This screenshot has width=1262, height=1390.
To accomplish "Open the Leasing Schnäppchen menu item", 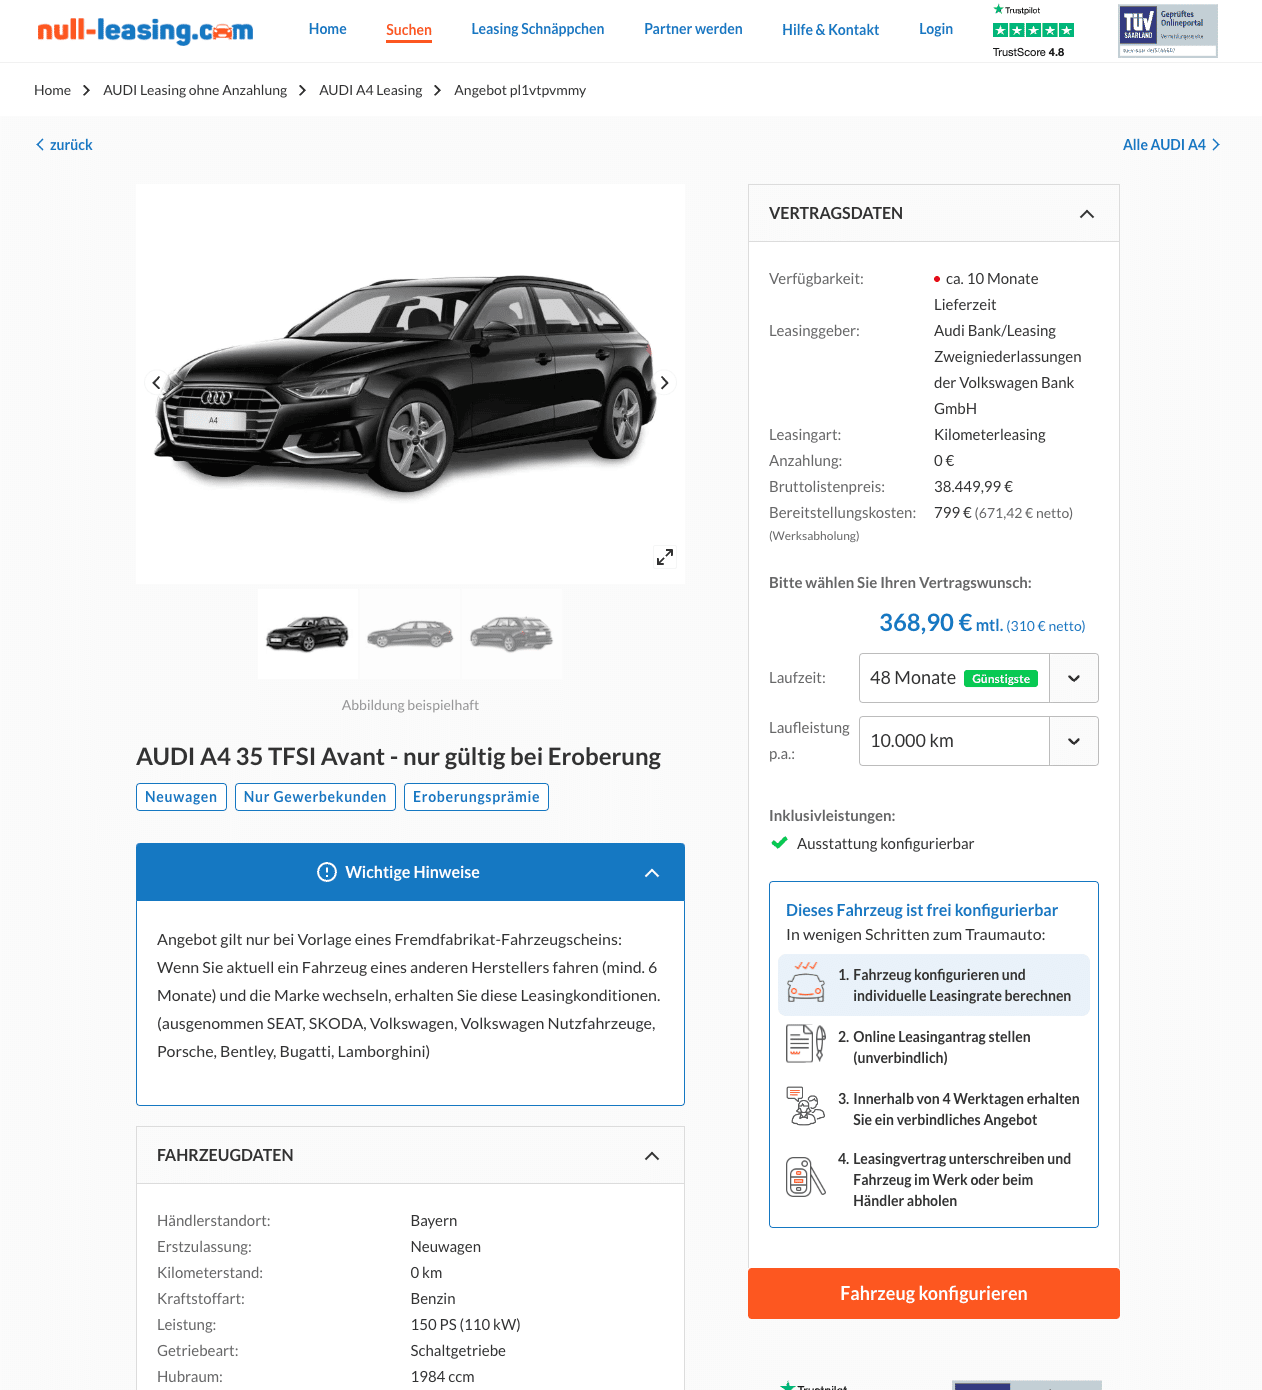I will [538, 29].
